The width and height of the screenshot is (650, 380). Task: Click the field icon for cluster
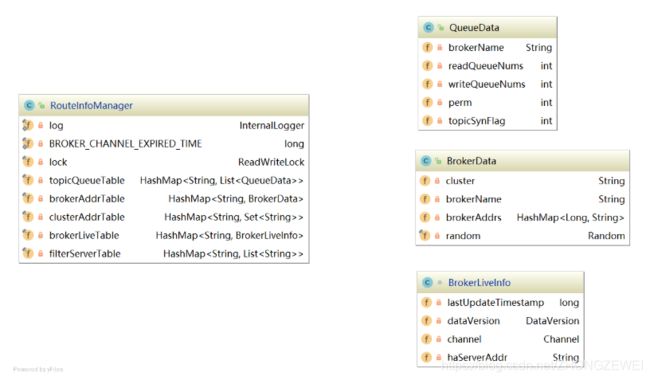click(425, 181)
